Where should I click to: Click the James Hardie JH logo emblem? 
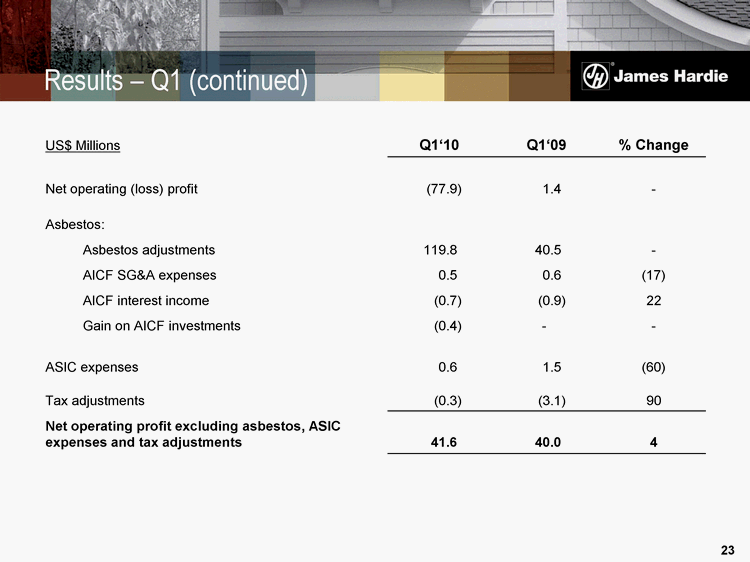(x=597, y=77)
